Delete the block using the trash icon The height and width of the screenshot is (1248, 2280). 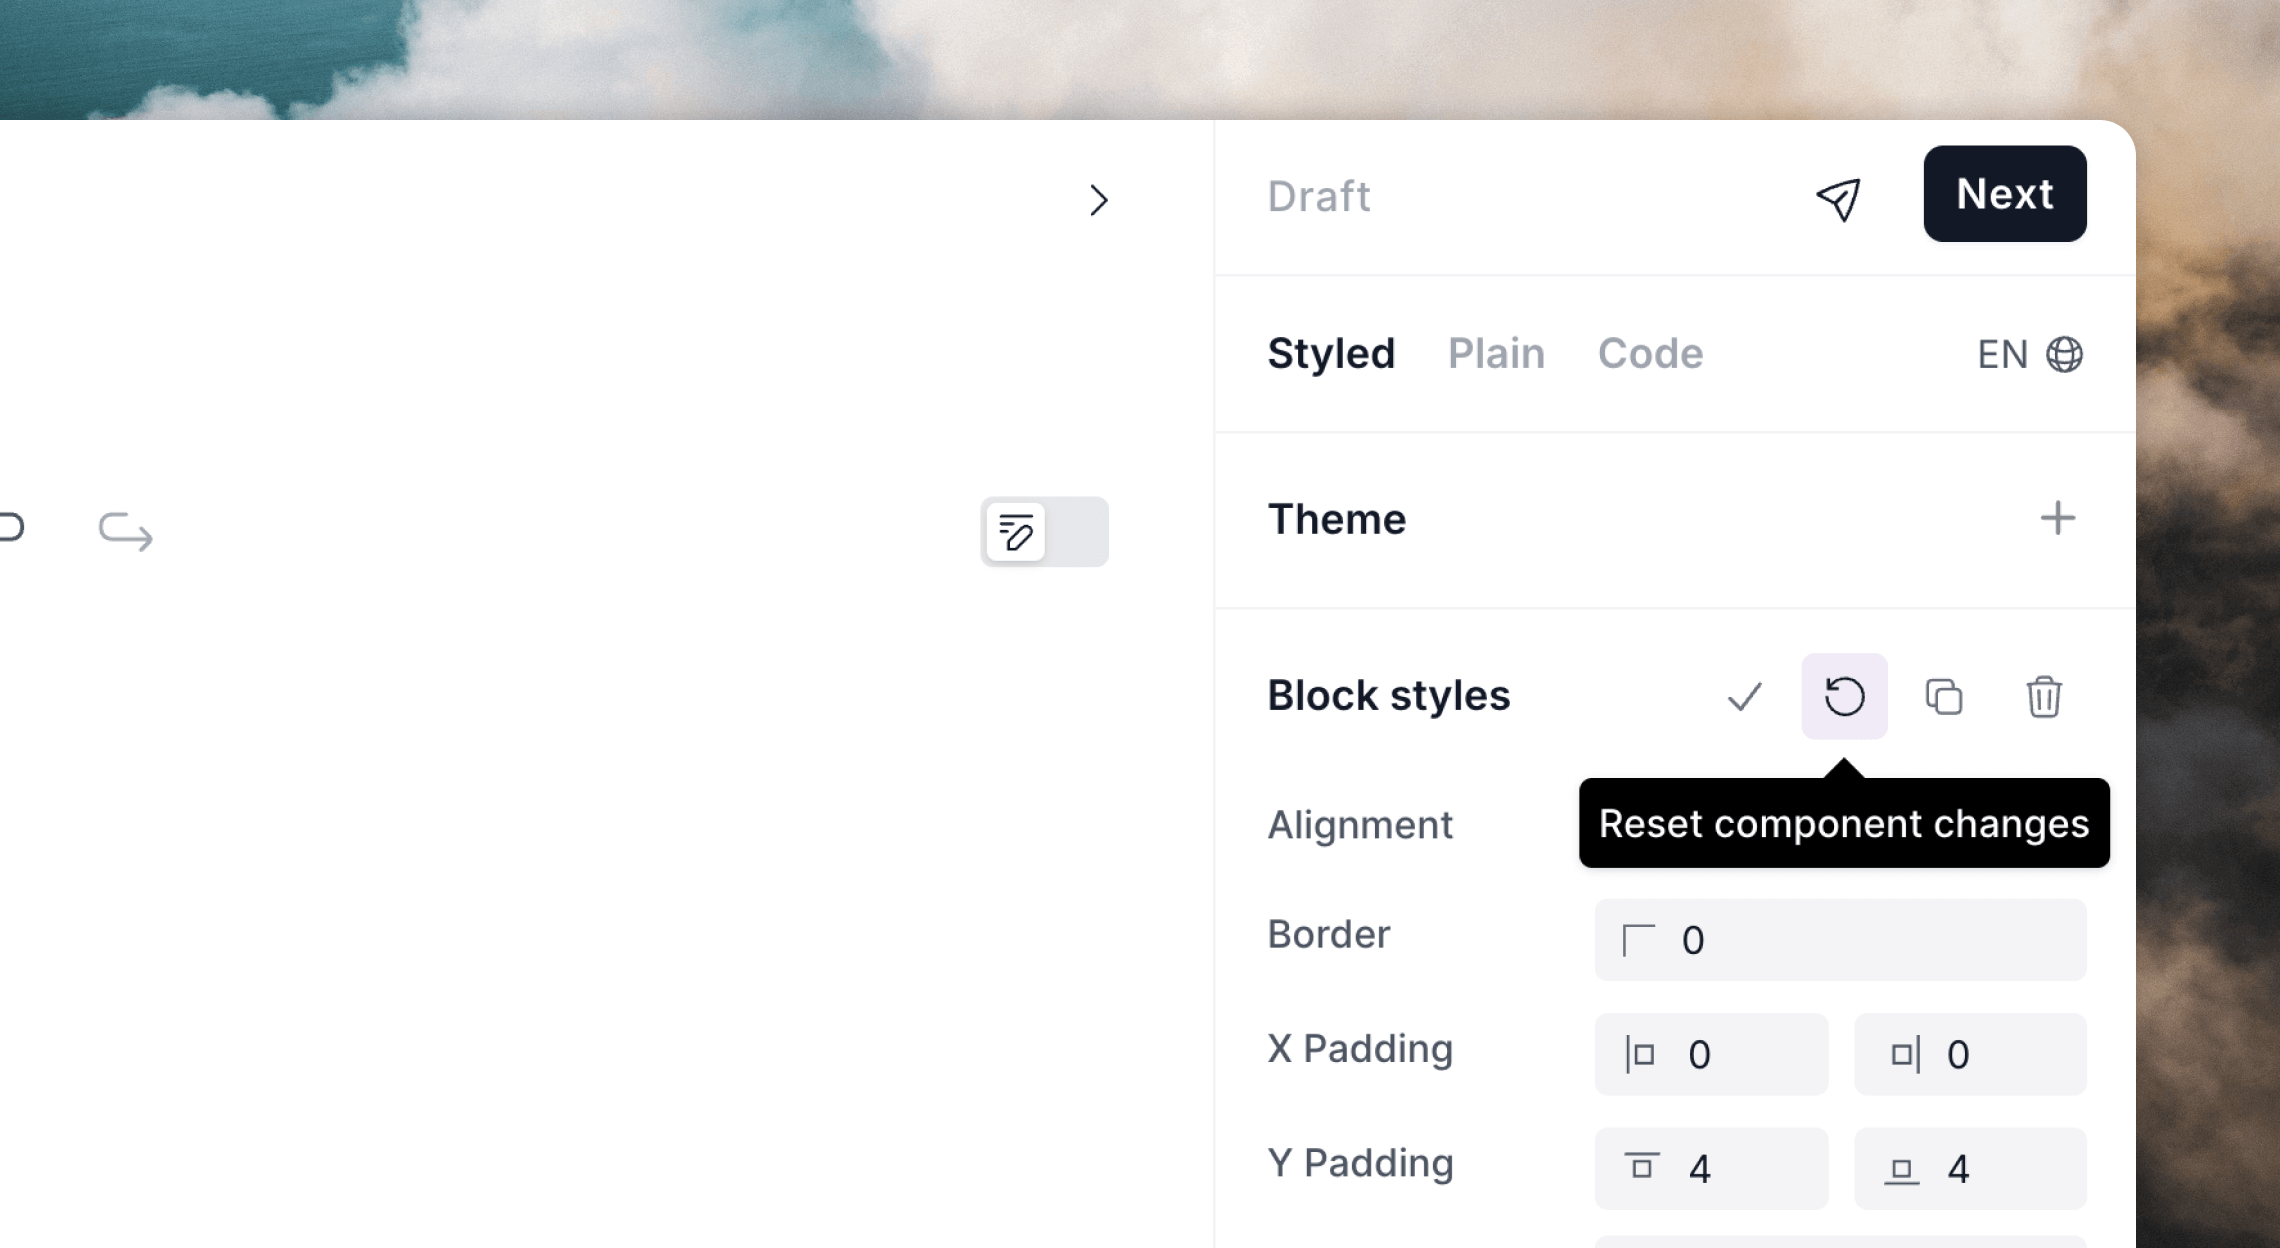click(x=2043, y=697)
